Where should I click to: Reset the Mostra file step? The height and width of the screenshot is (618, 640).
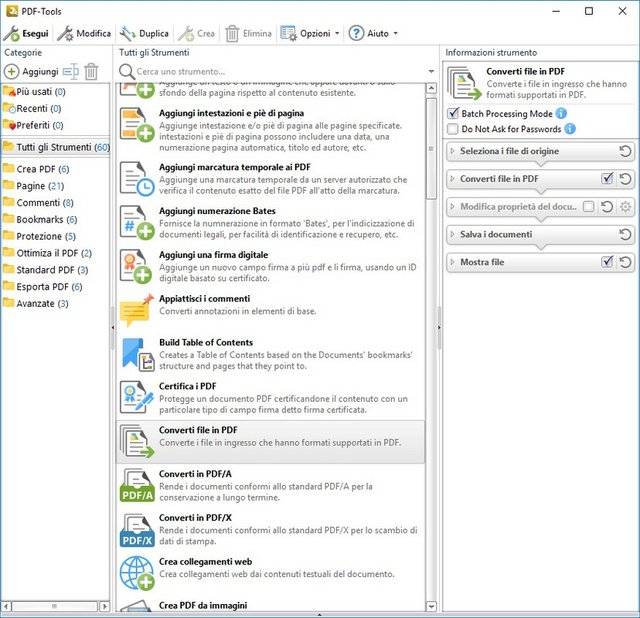[x=625, y=262]
